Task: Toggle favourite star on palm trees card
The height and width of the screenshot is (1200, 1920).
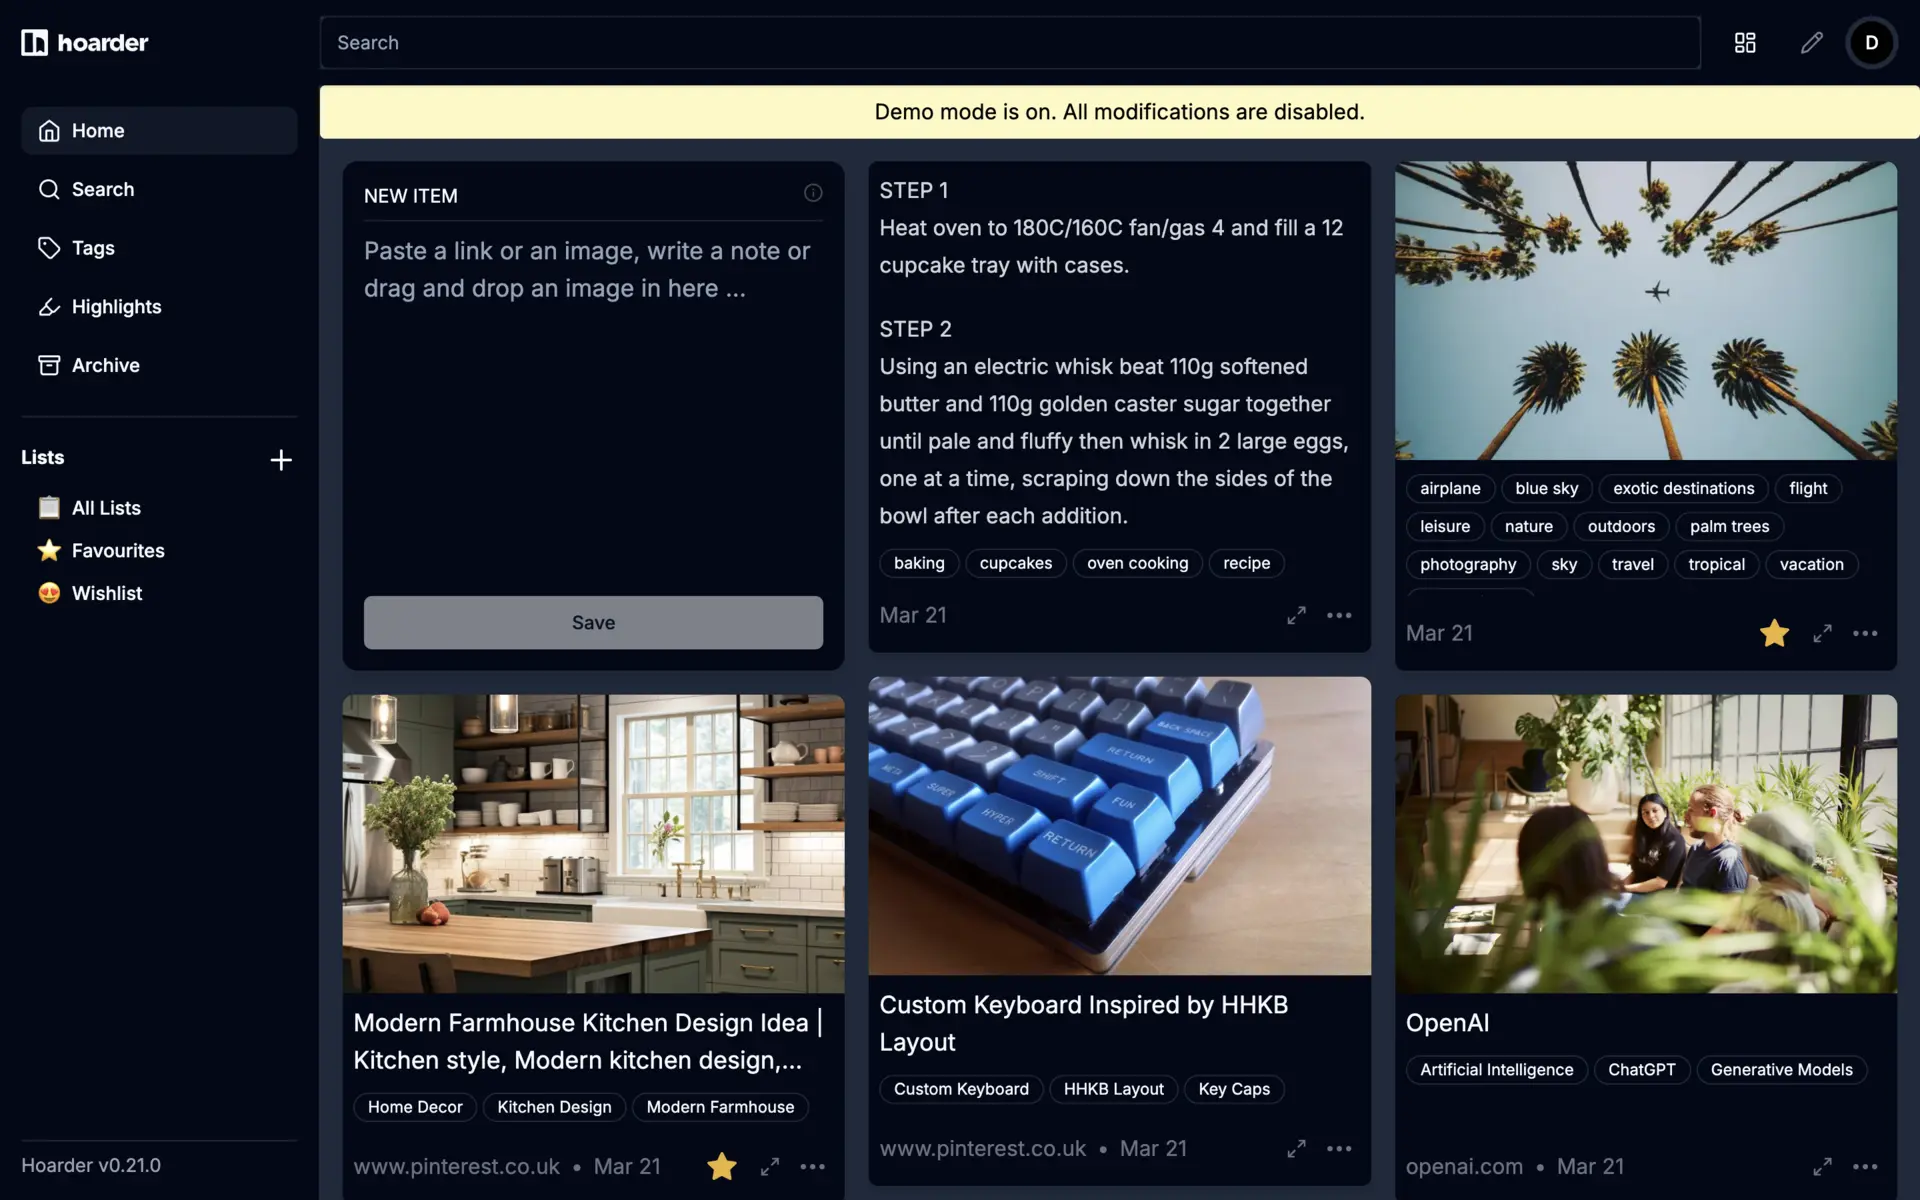Action: [1774, 633]
